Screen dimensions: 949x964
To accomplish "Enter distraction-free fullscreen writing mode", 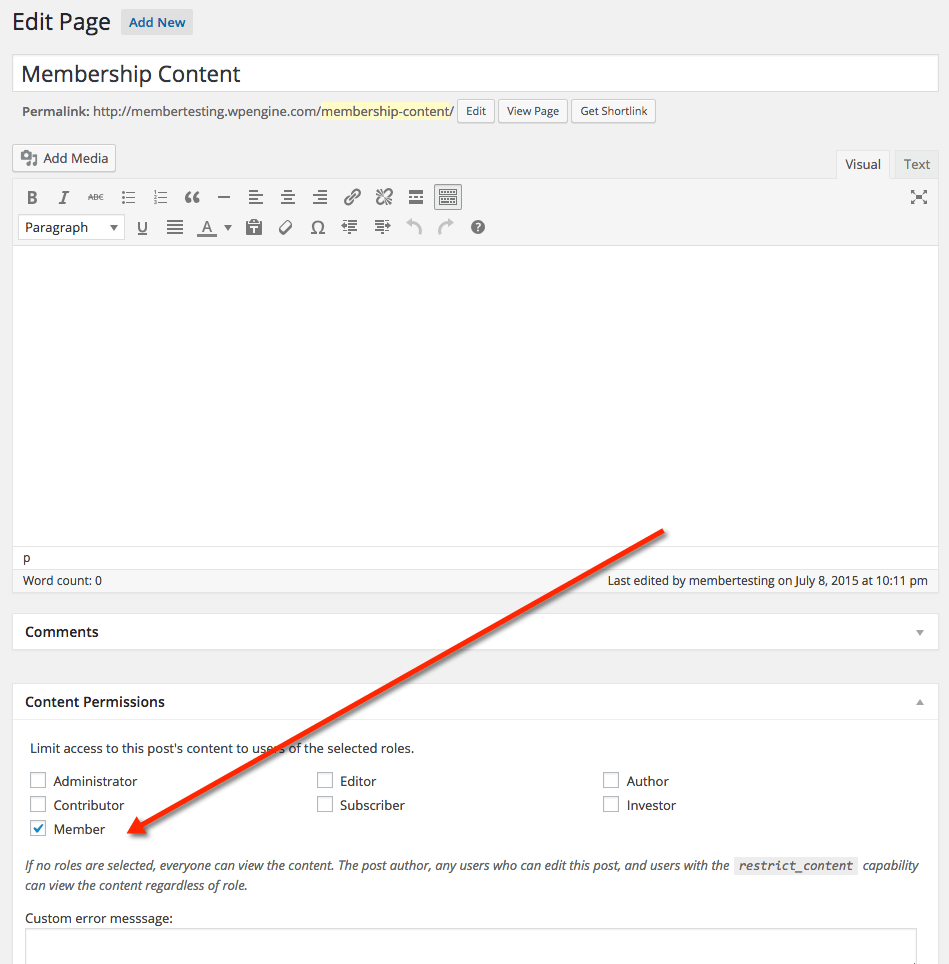I will tap(918, 197).
